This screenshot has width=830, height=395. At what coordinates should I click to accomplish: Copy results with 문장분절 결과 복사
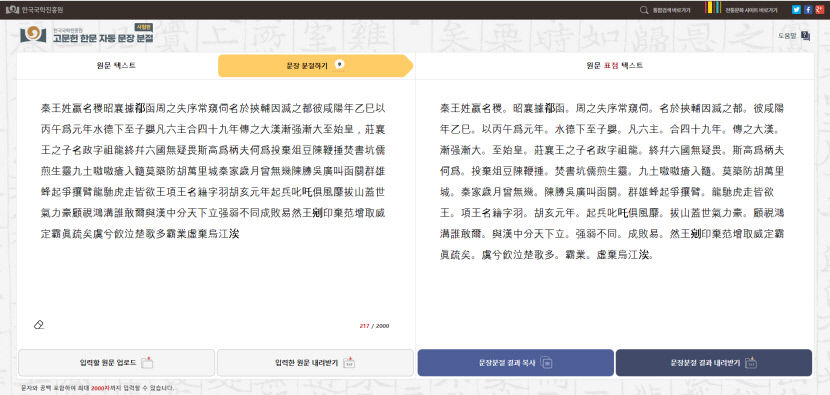516,363
